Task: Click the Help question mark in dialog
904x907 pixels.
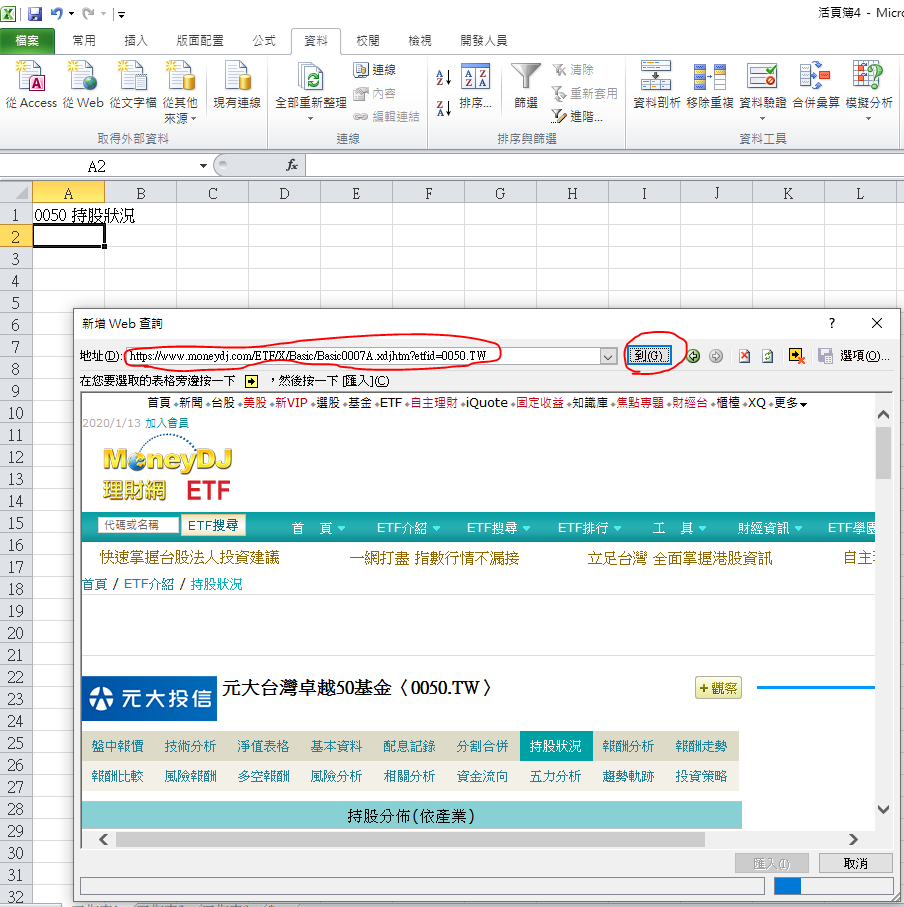Action: click(832, 323)
